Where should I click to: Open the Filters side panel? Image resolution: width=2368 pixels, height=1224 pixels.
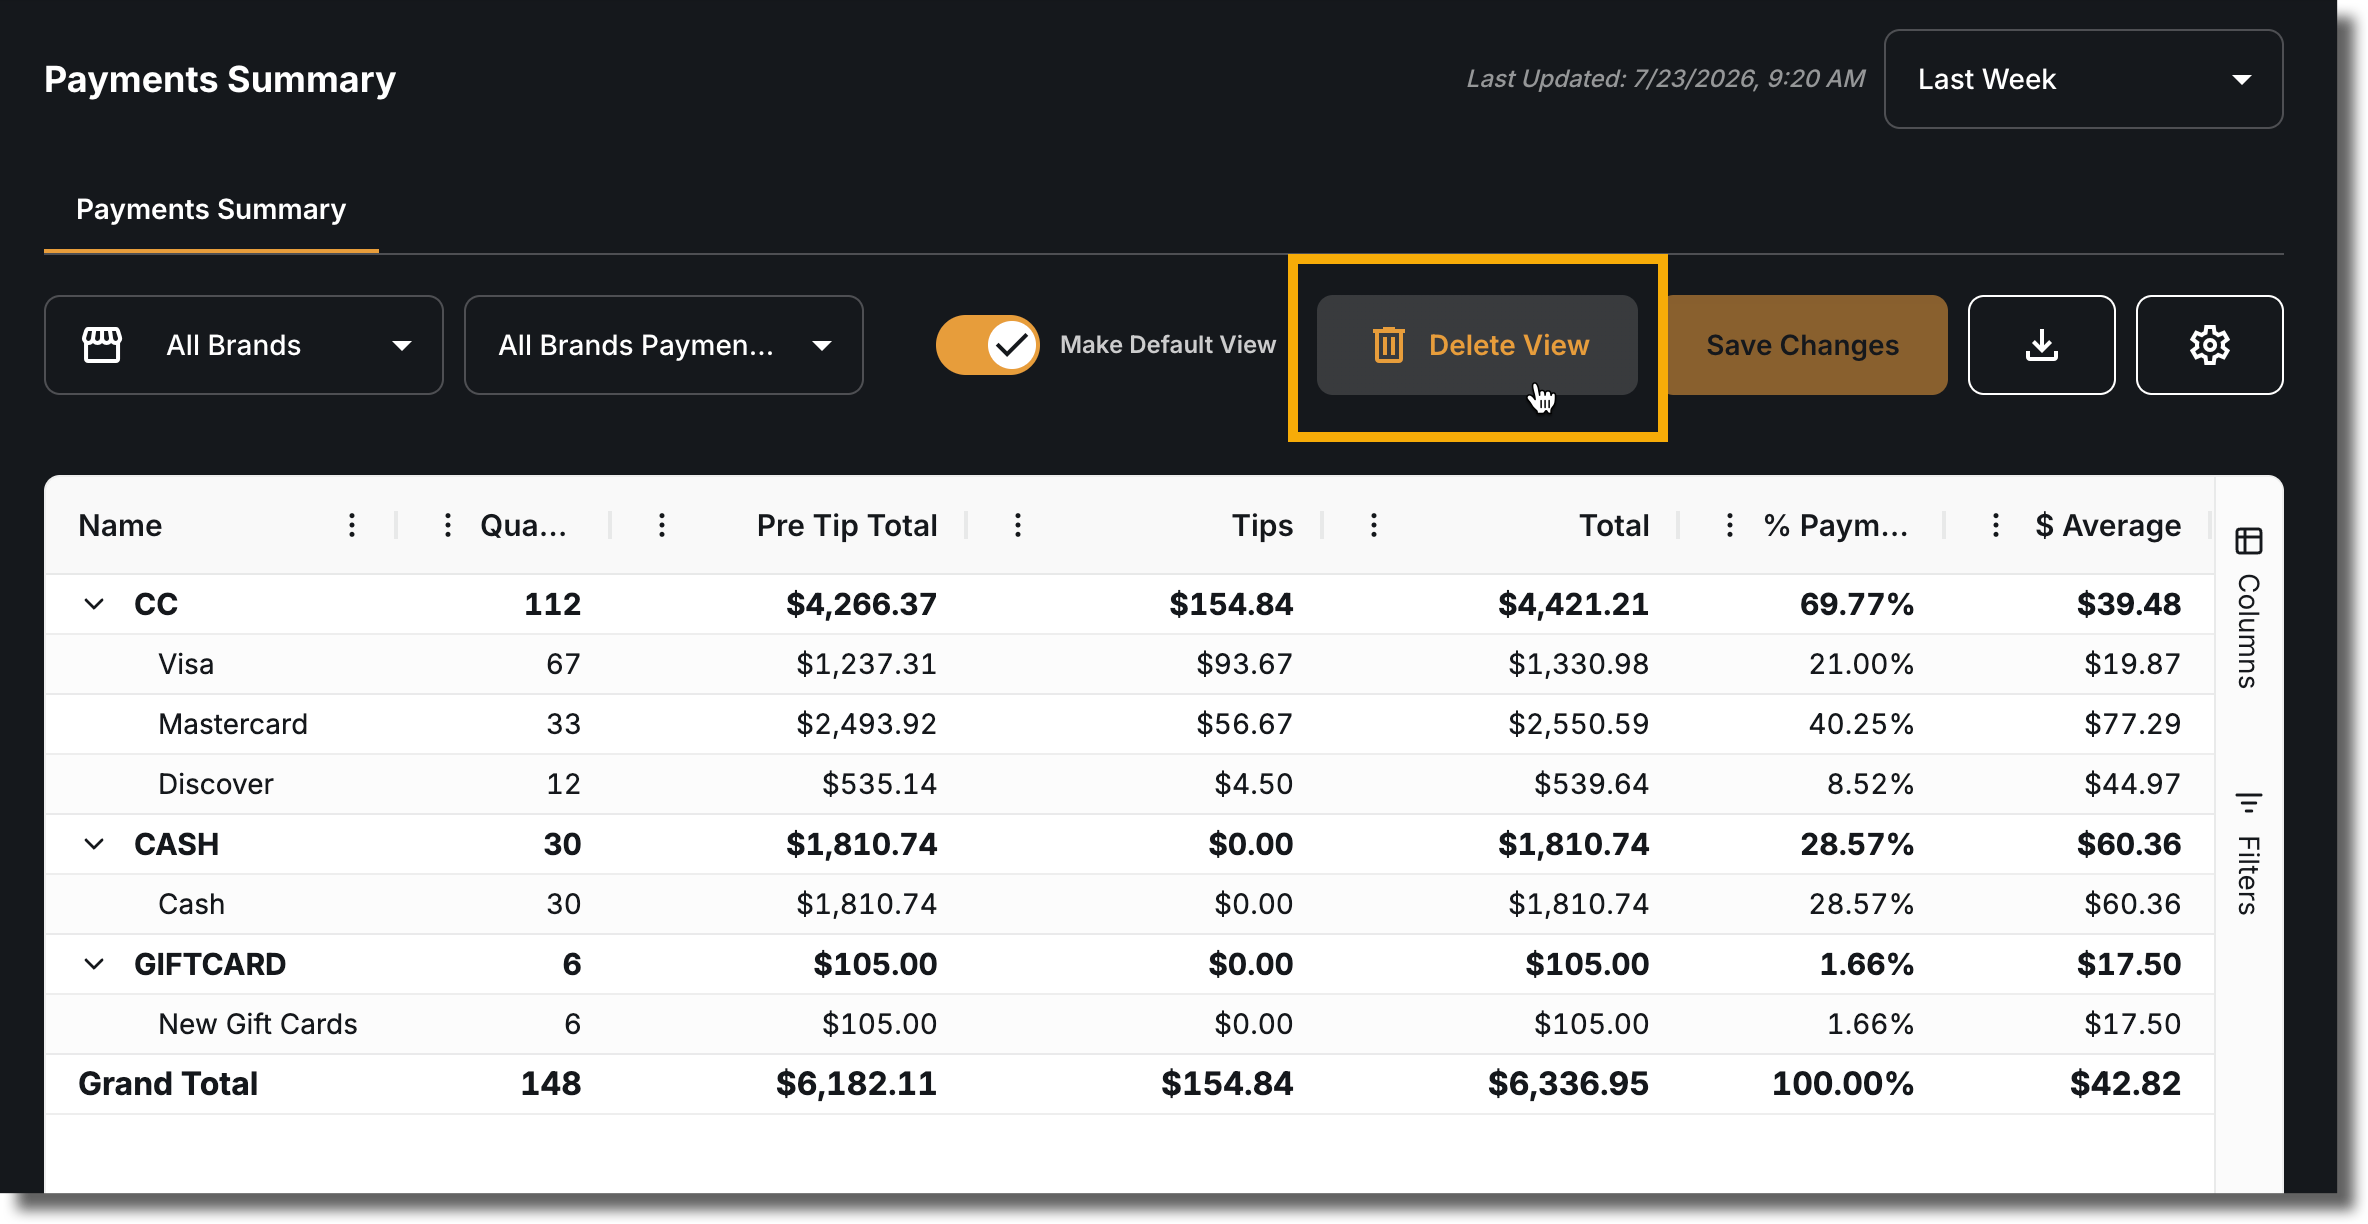click(x=2248, y=853)
